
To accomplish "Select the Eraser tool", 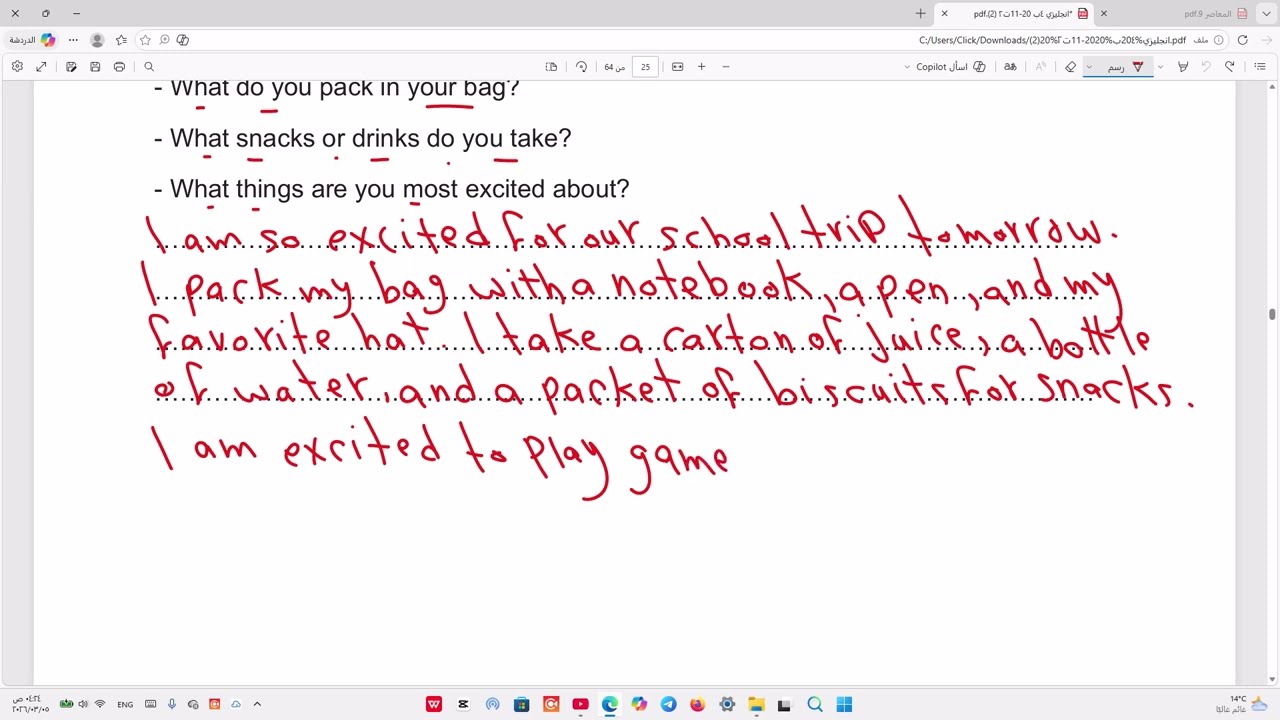I will [1070, 67].
